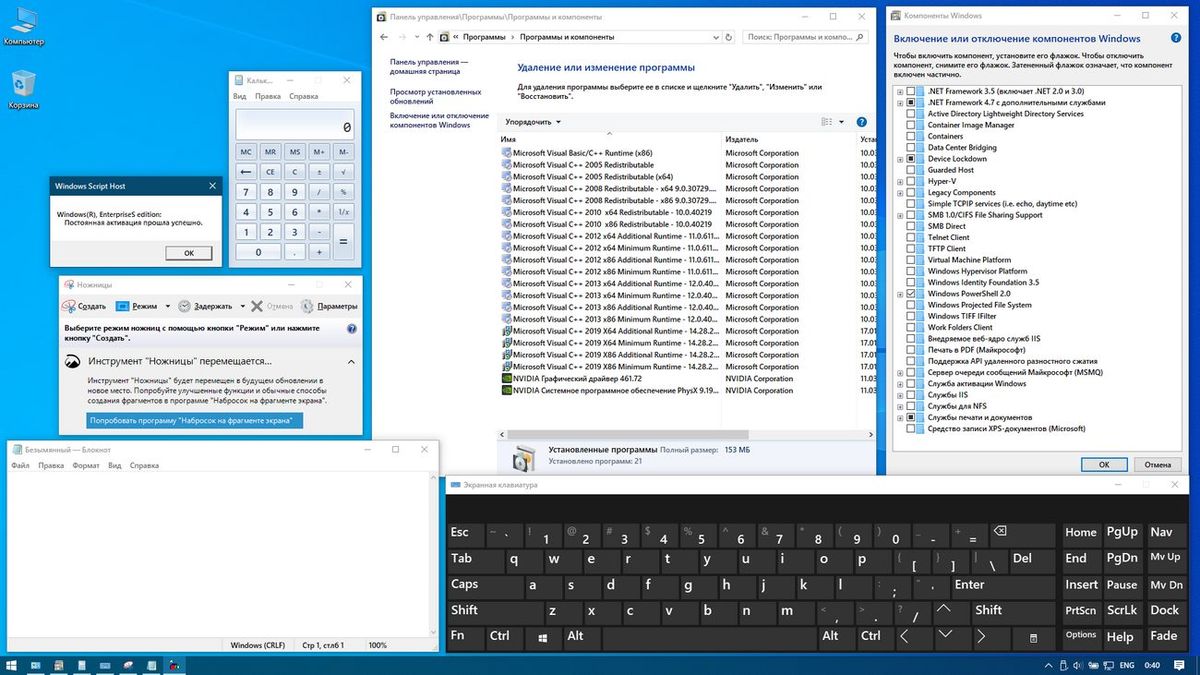
Task: Open Правка menu in Calculator
Action: (x=268, y=97)
